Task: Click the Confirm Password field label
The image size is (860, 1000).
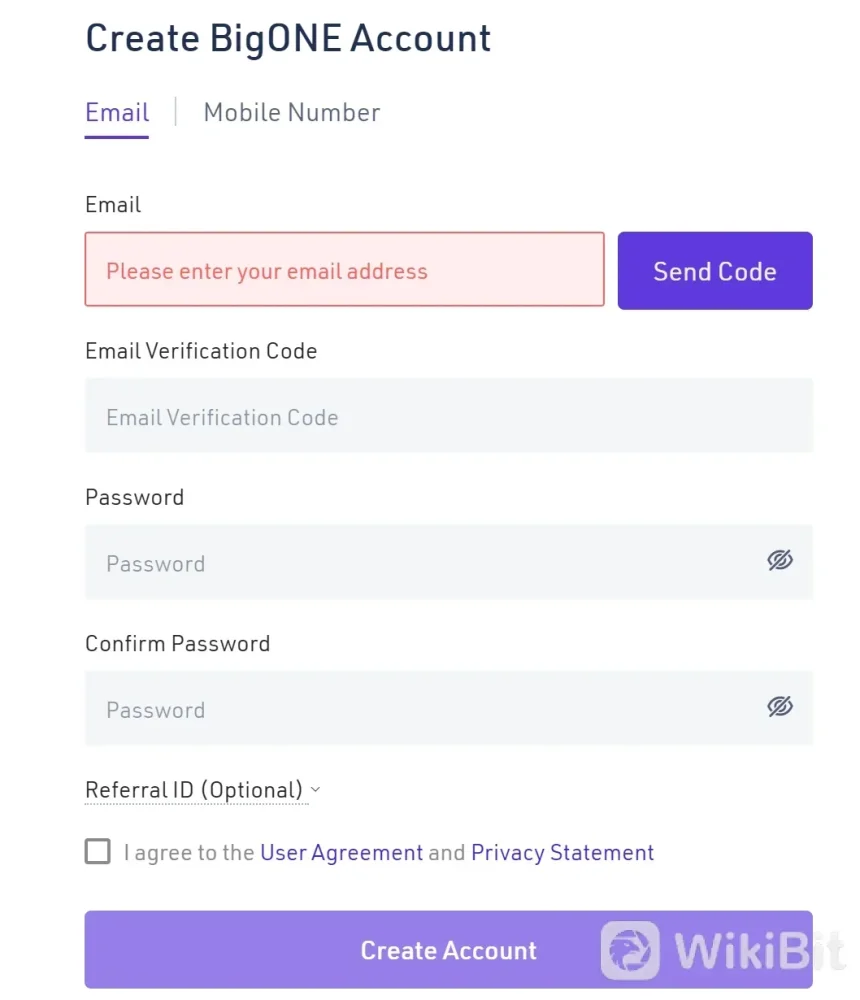Action: [x=178, y=643]
